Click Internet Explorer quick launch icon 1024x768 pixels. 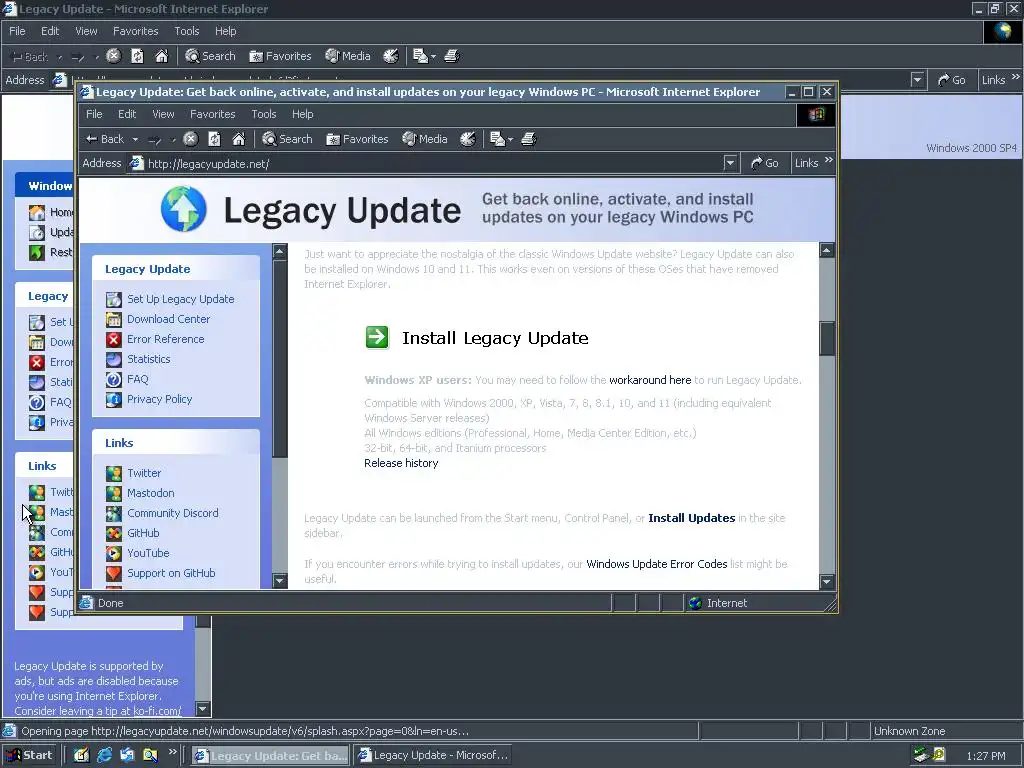(x=104, y=755)
